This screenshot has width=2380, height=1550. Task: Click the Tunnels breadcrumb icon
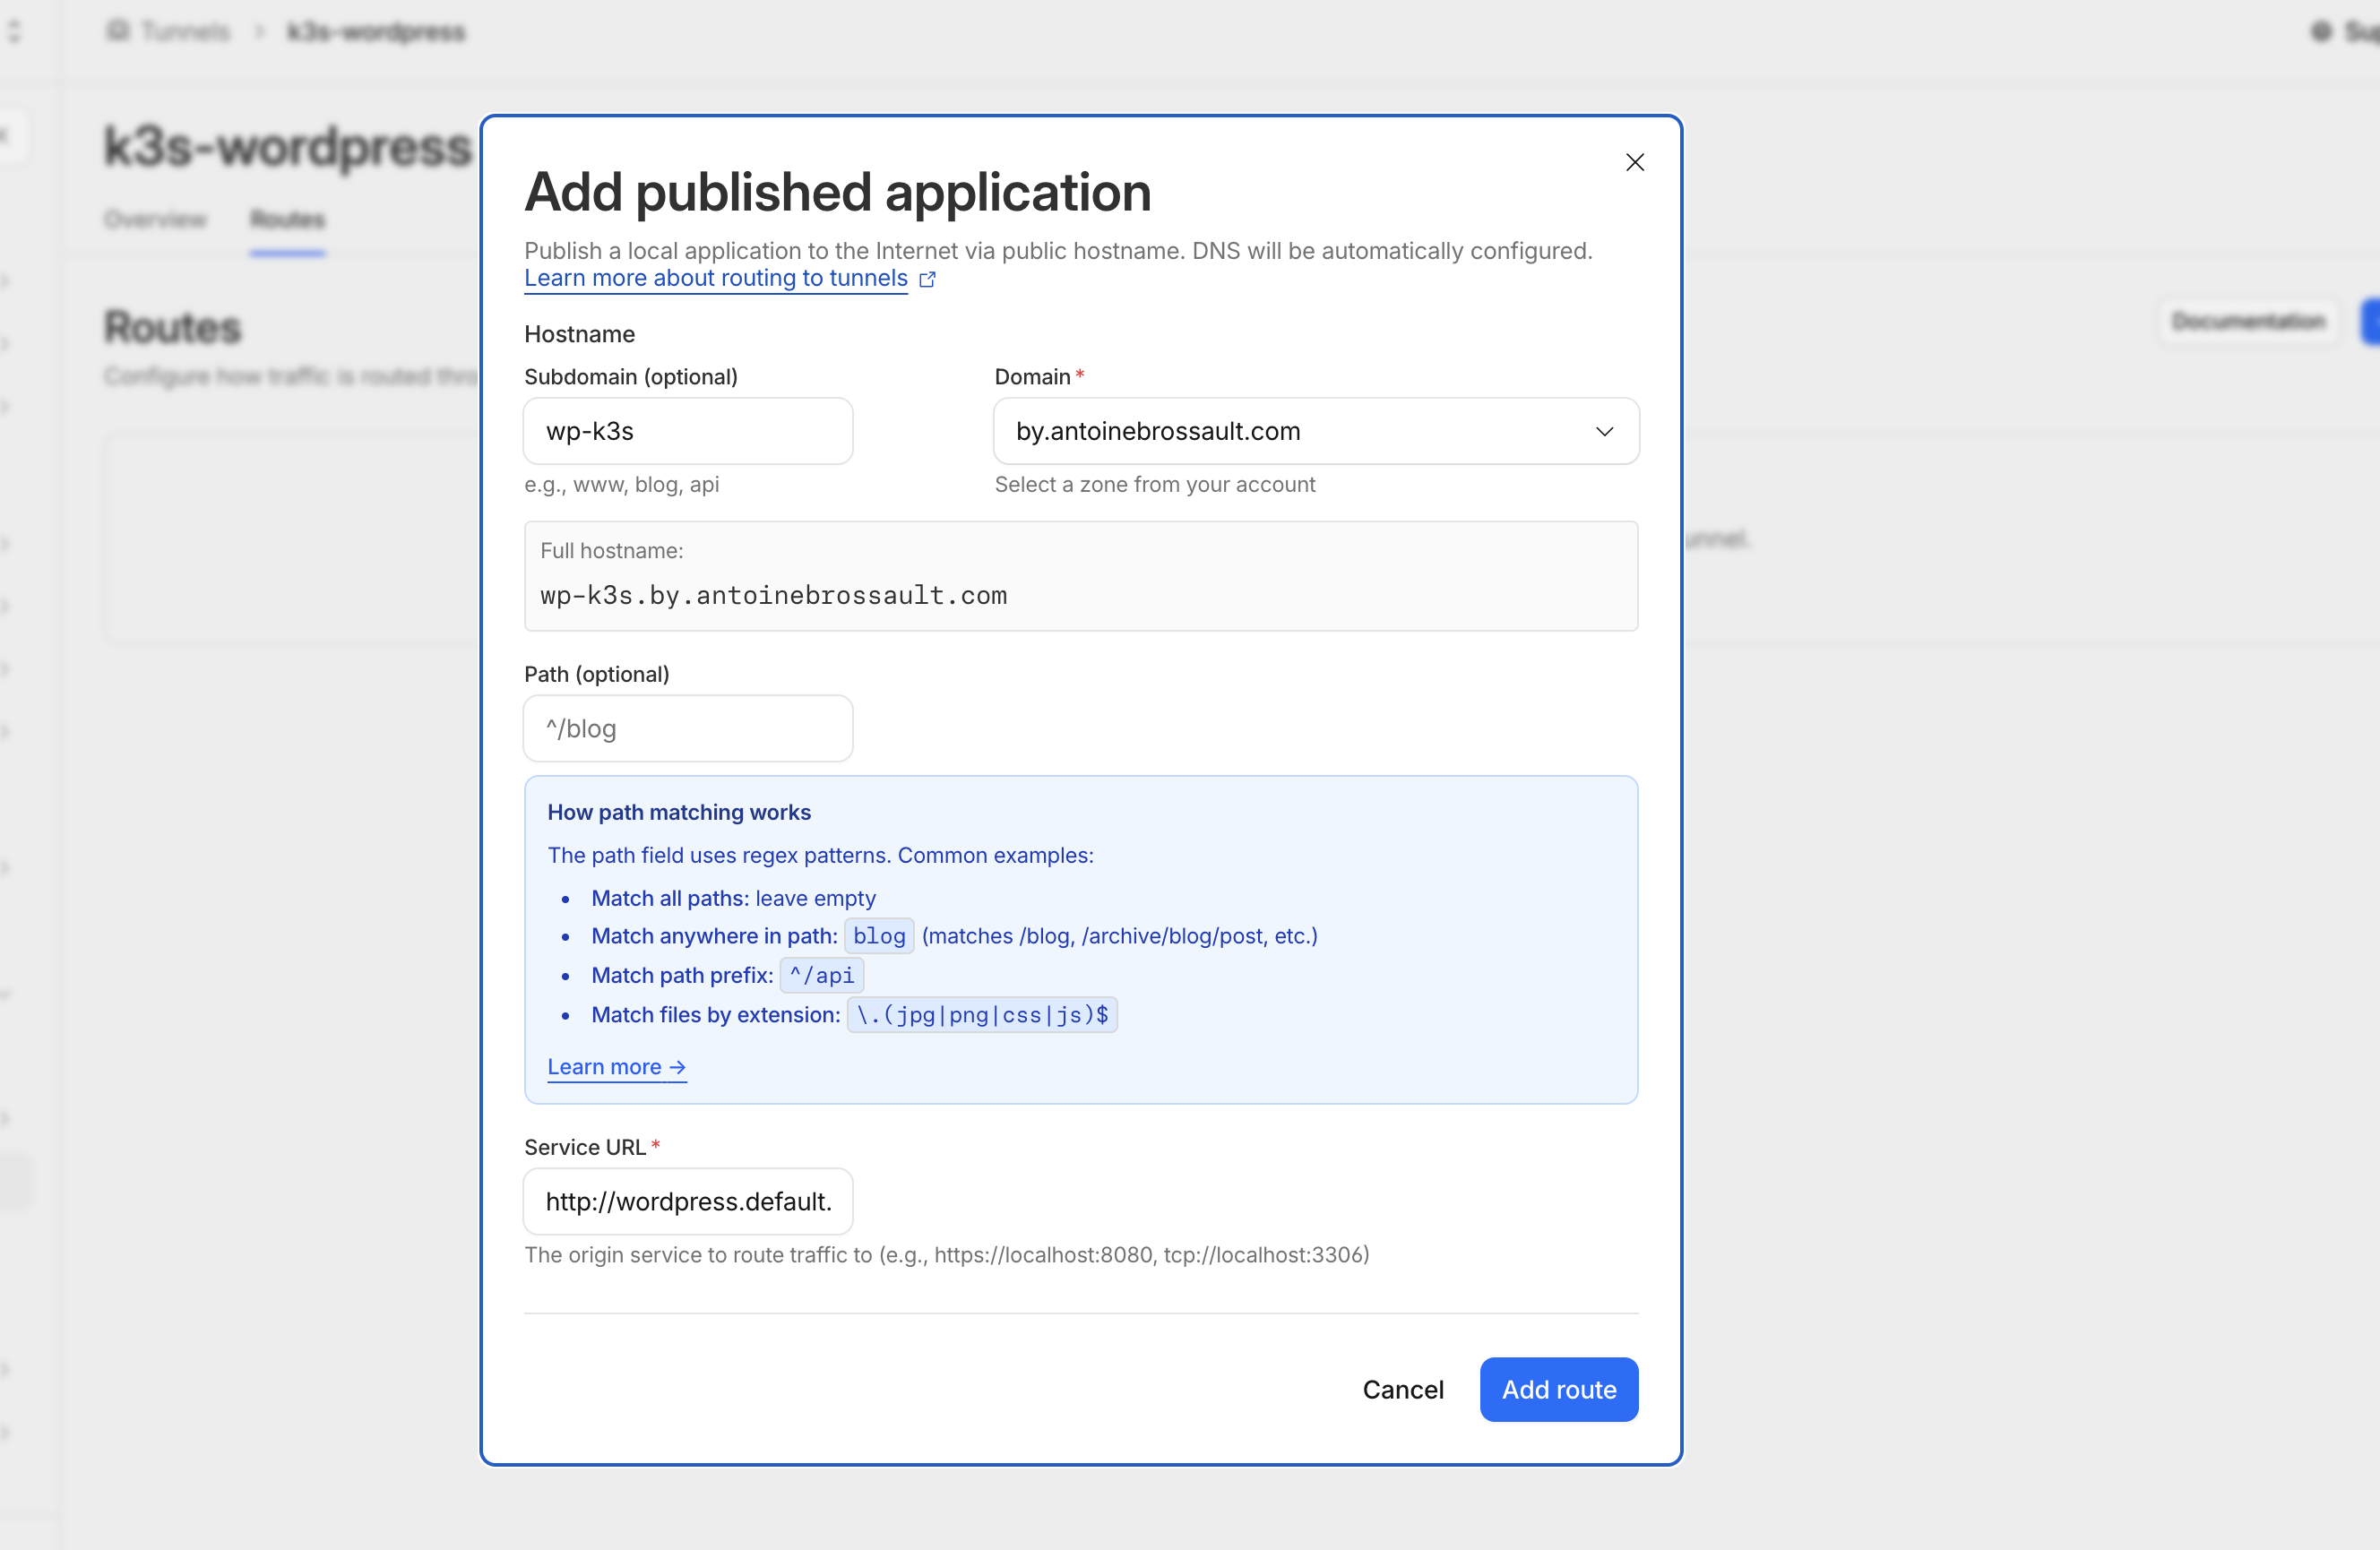(x=117, y=31)
